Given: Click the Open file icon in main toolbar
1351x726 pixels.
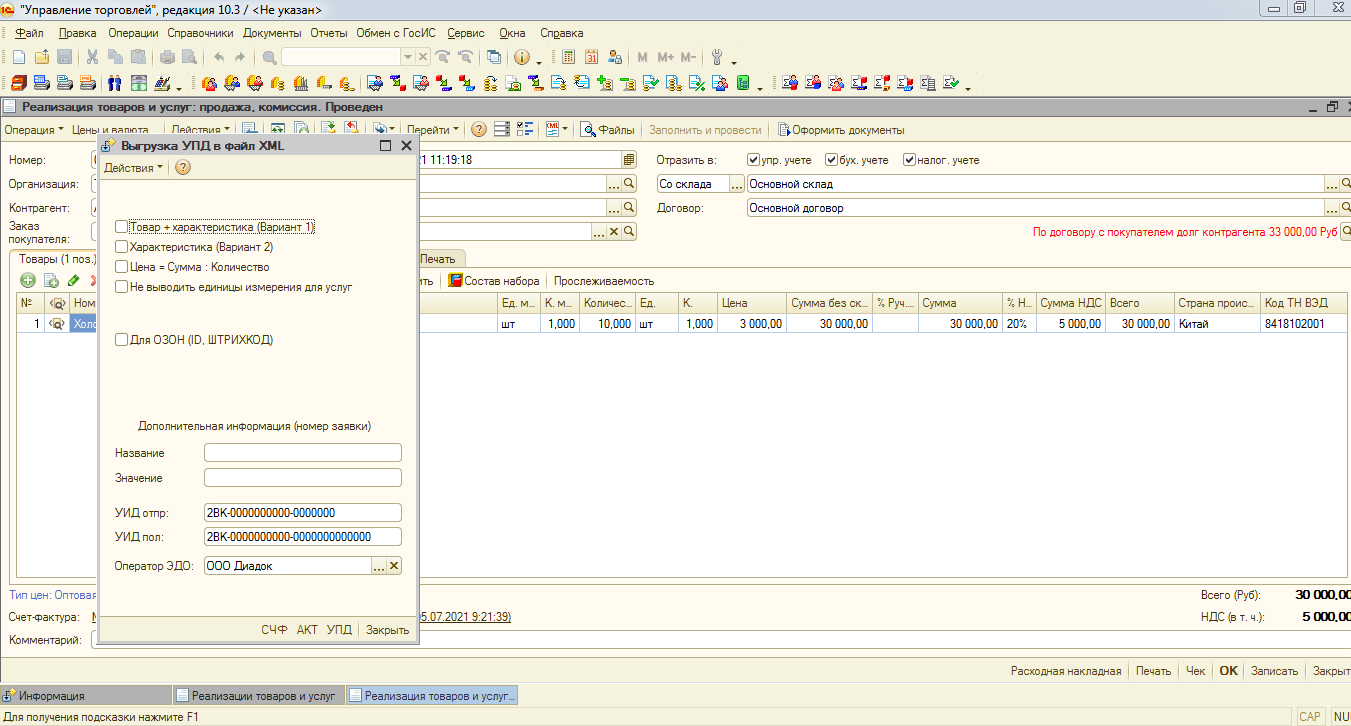Looking at the screenshot, I should click(x=41, y=57).
